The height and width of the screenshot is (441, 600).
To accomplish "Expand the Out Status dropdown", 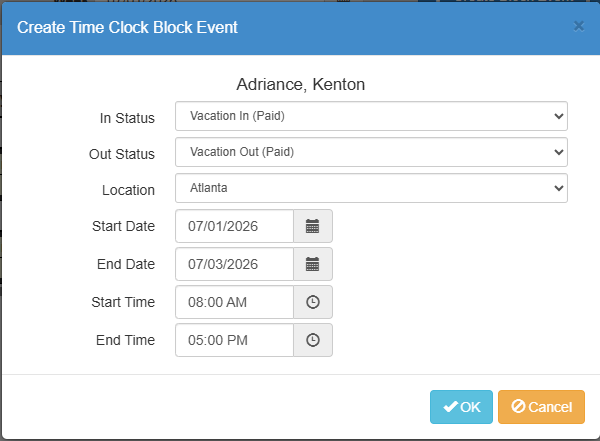I will pyautogui.click(x=371, y=152).
